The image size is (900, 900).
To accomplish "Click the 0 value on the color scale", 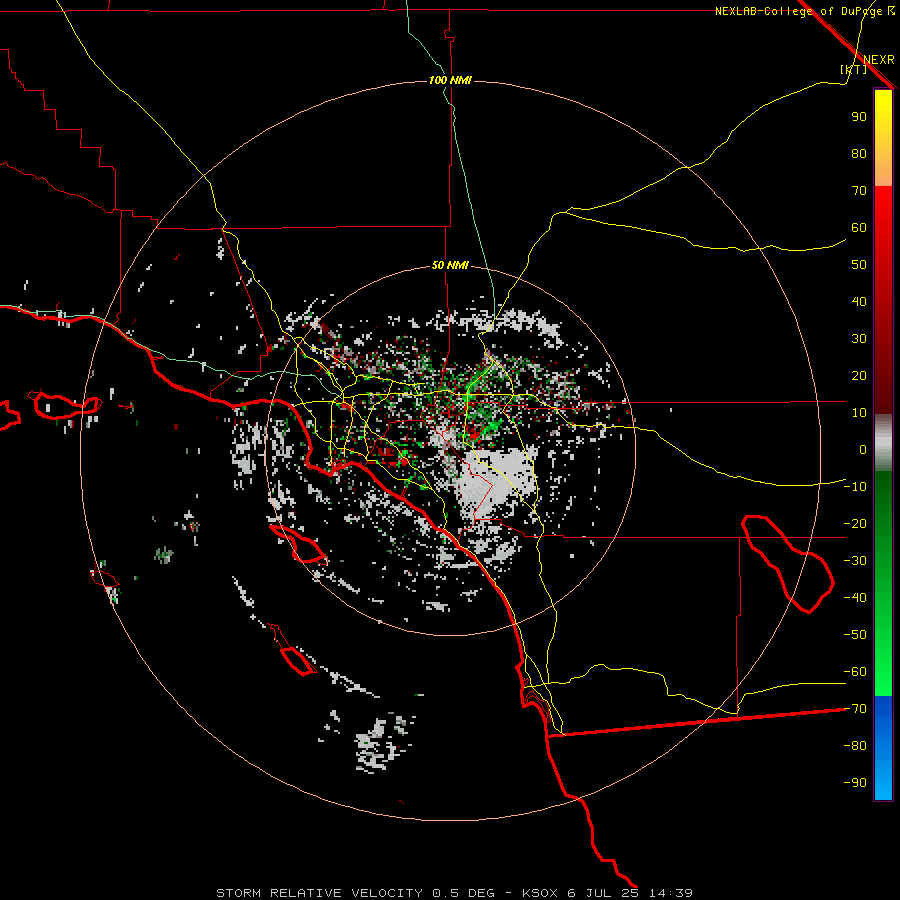I will [863, 449].
